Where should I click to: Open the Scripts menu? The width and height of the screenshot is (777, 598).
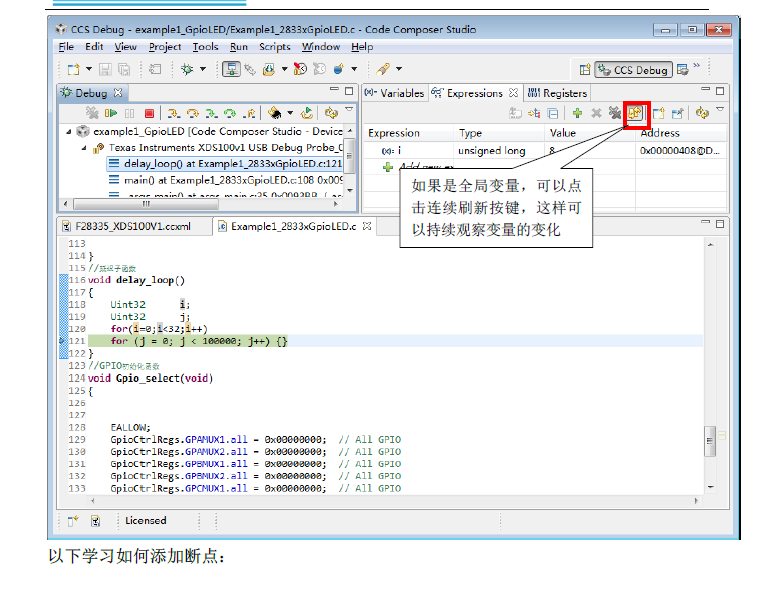[x=275, y=47]
